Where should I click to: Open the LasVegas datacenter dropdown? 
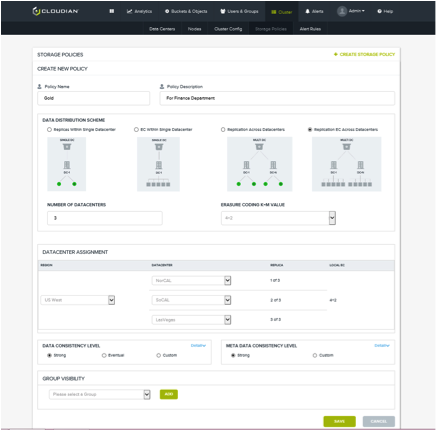tap(191, 320)
